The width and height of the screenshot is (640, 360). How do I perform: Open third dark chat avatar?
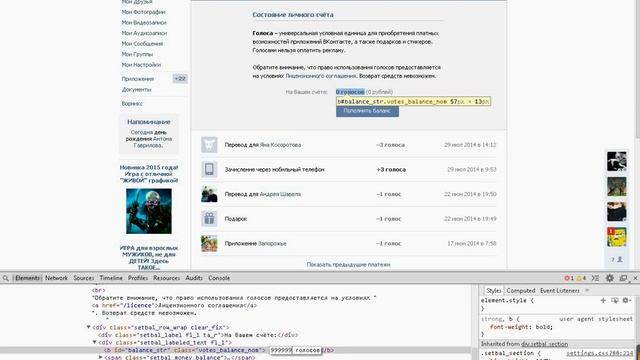(616, 211)
